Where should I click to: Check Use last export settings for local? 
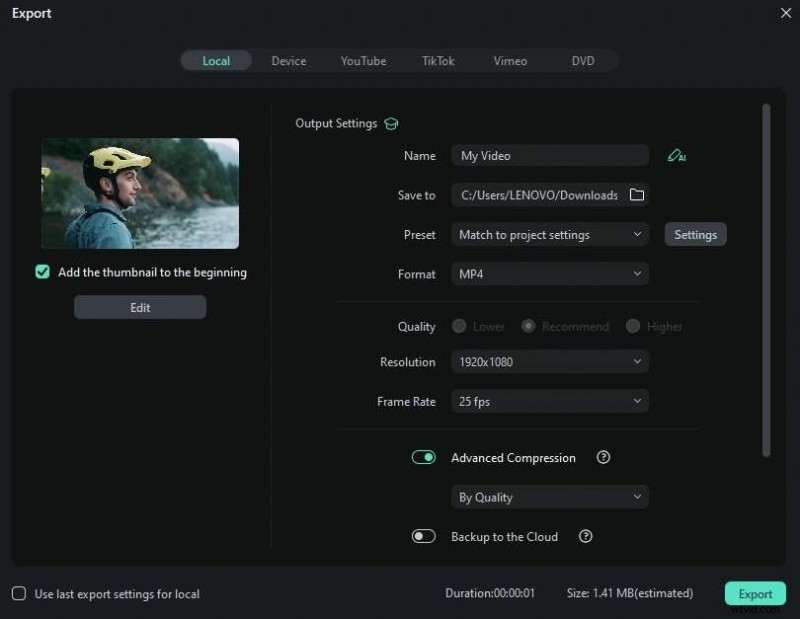point(17,593)
